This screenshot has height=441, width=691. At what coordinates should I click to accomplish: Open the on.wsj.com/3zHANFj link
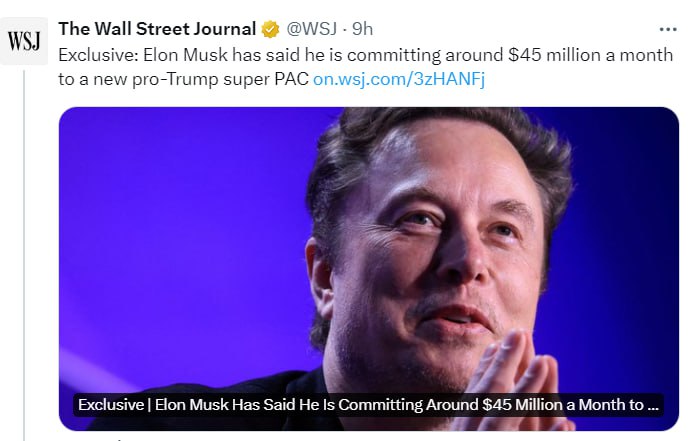pyautogui.click(x=398, y=78)
